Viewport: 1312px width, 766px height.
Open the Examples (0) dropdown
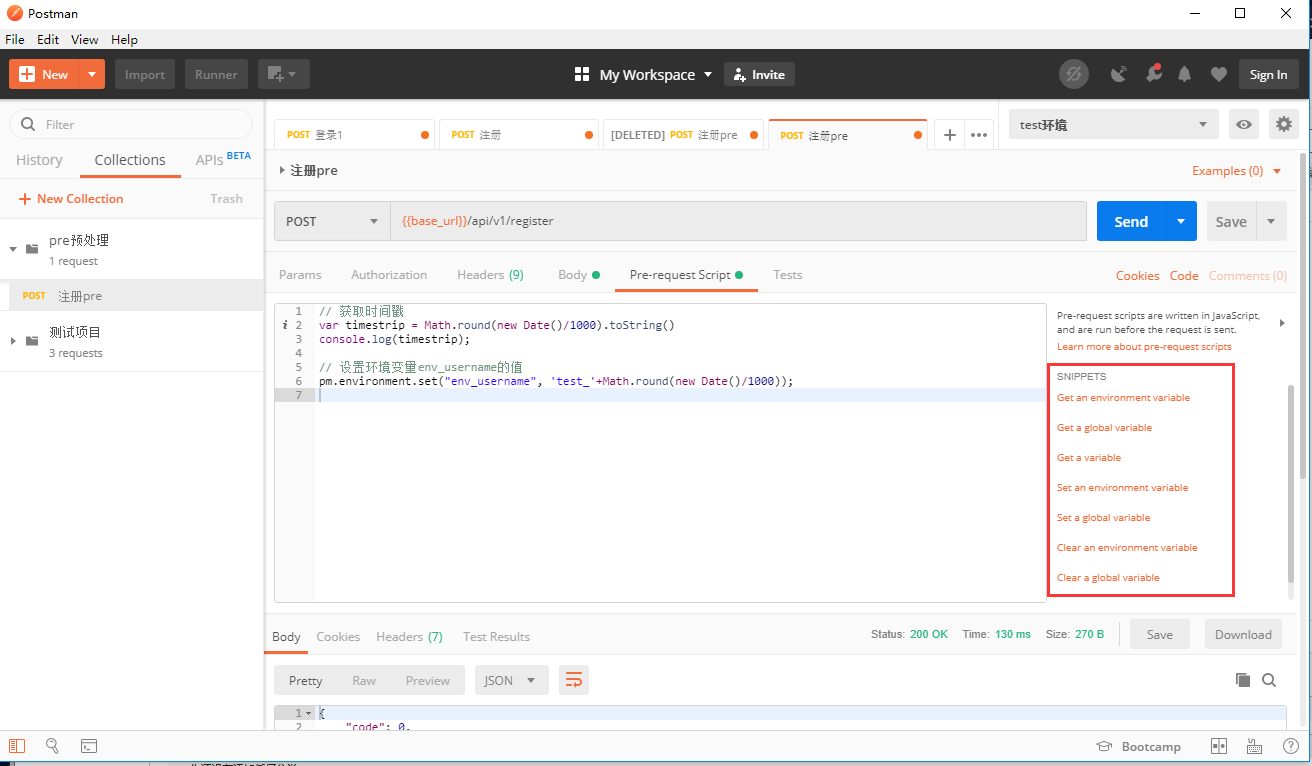[x=1237, y=171]
